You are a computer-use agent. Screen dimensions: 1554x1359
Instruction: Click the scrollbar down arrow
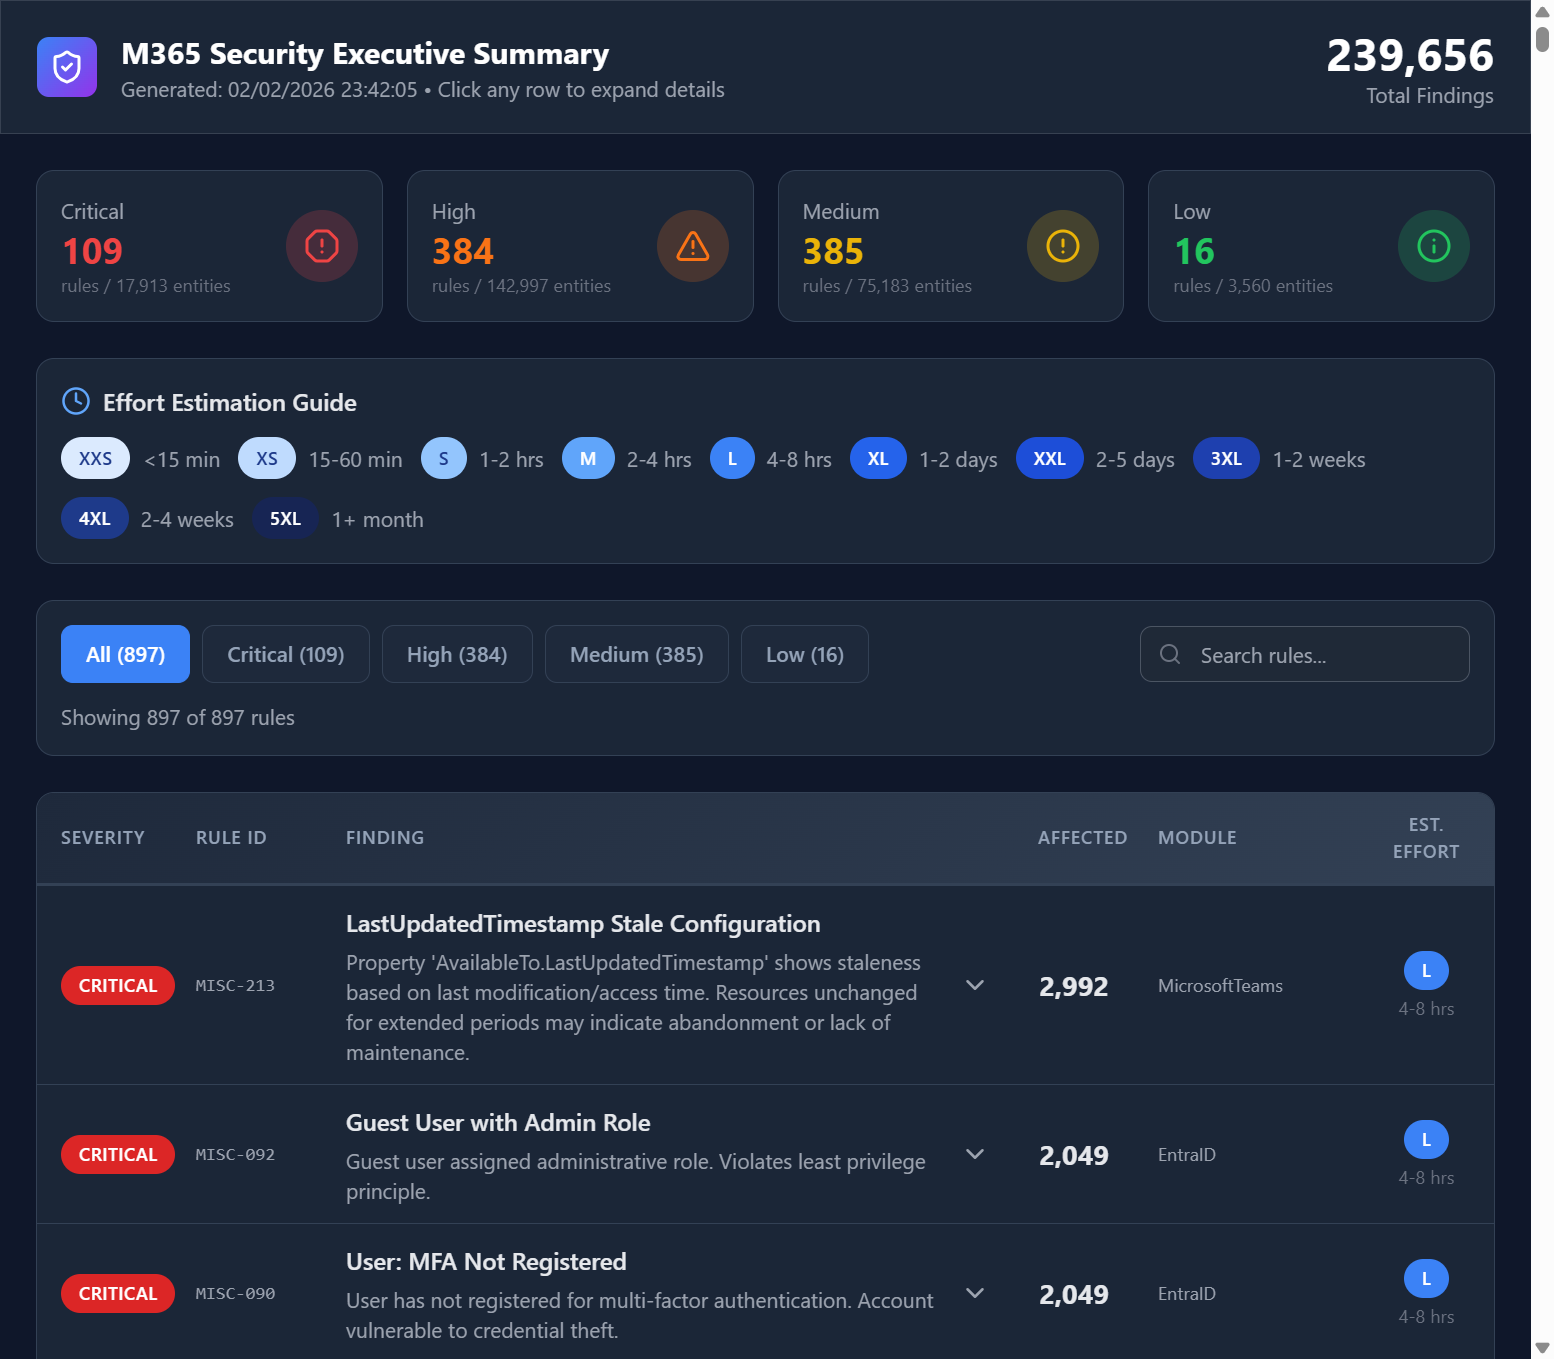1542,1348
